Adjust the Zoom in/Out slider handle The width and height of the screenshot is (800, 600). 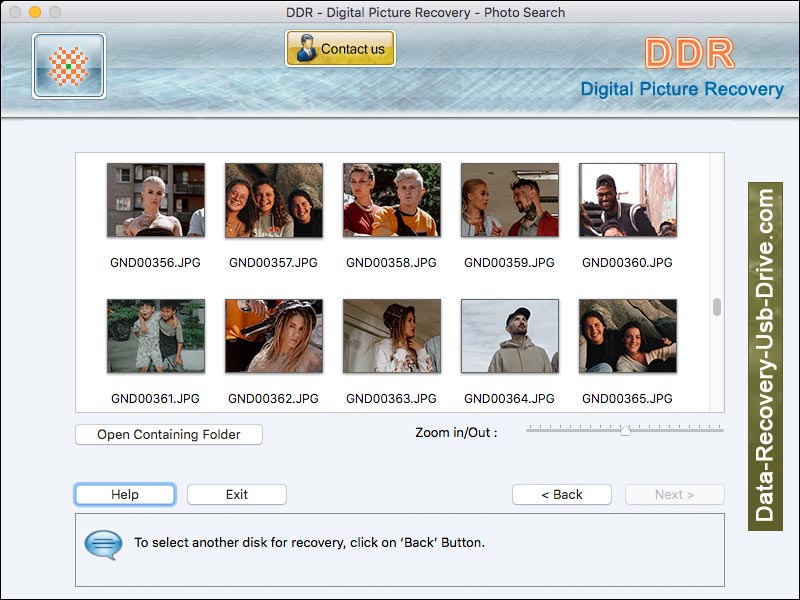pos(627,432)
